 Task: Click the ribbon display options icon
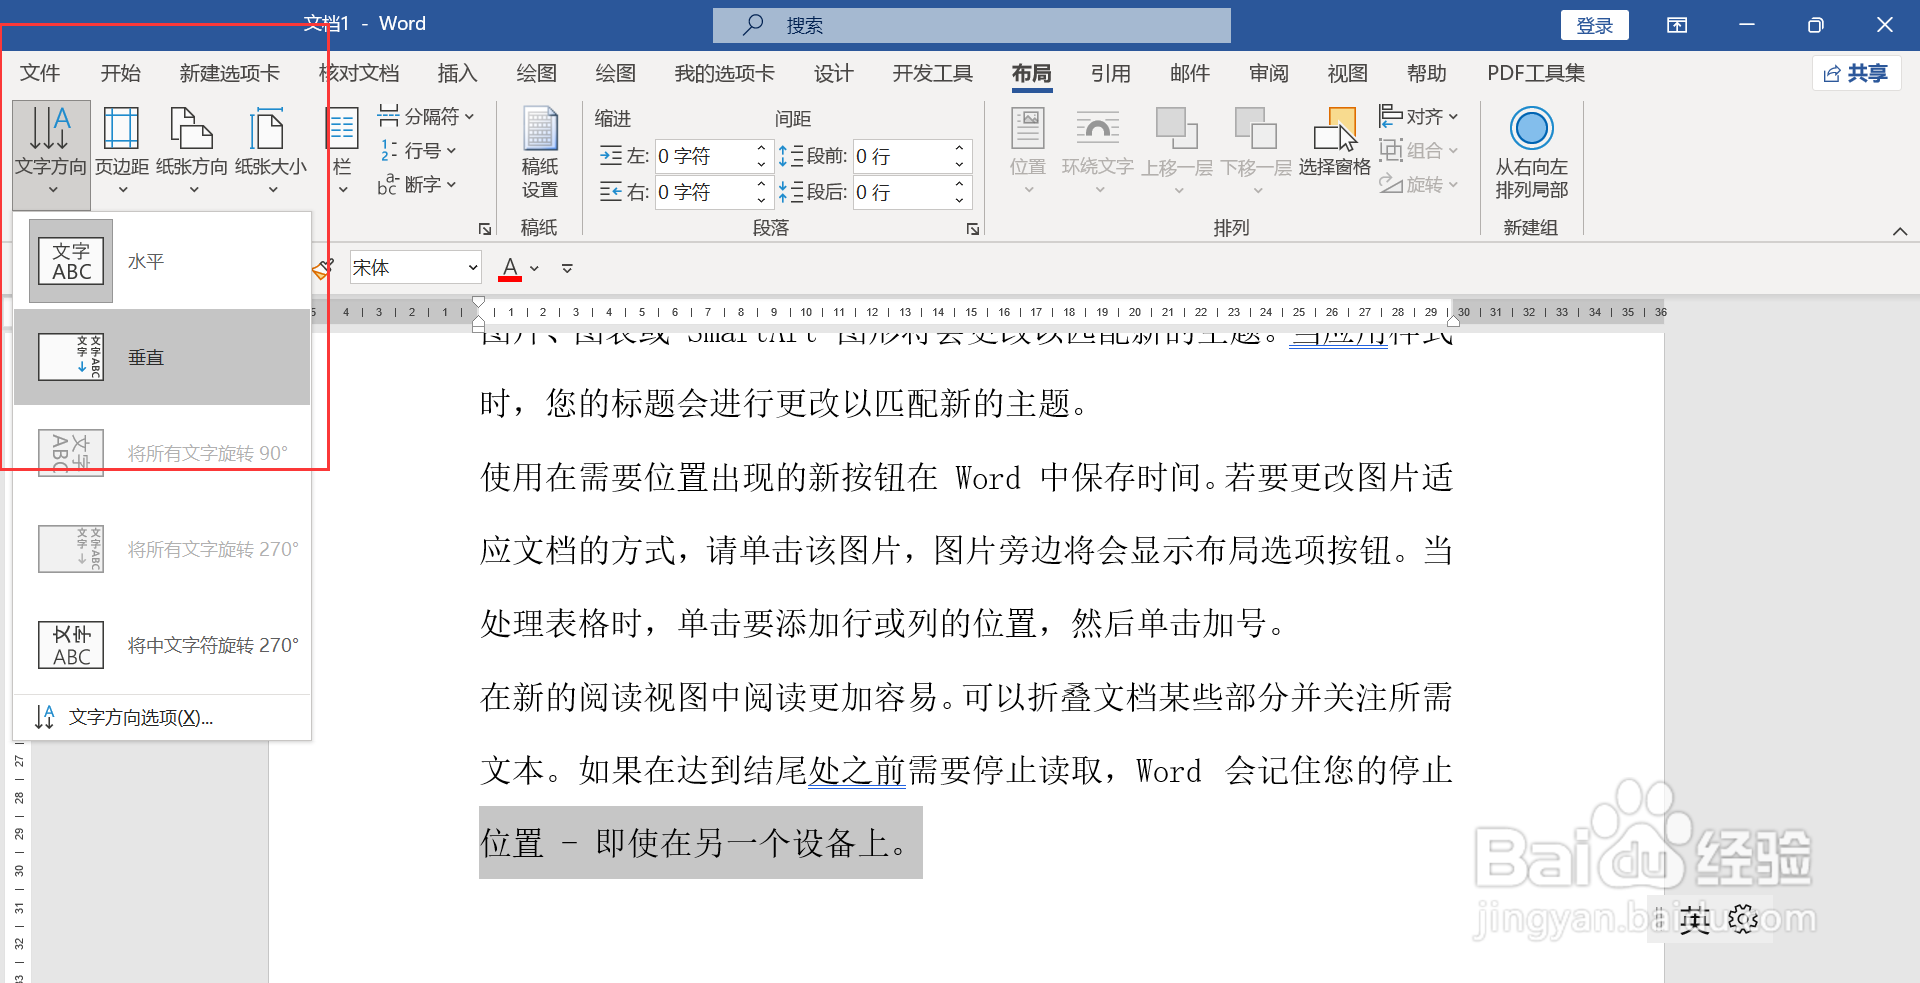(x=1677, y=25)
